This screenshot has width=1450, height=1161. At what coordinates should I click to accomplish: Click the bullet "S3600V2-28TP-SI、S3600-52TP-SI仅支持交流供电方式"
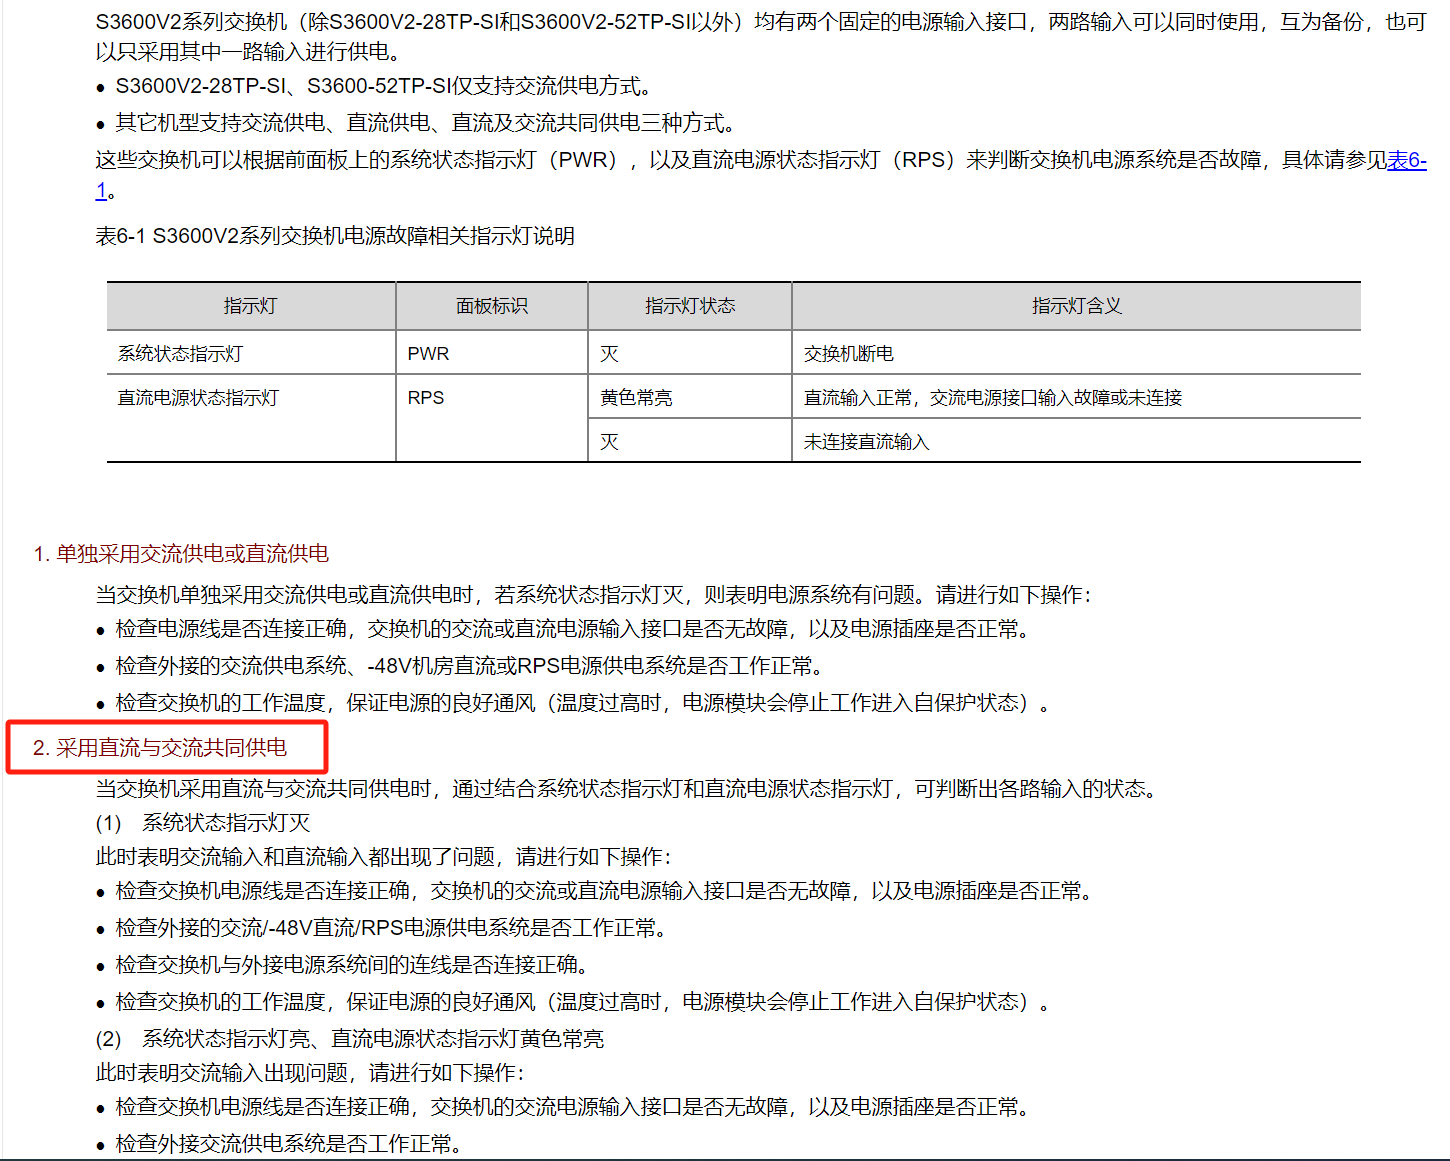click(384, 87)
